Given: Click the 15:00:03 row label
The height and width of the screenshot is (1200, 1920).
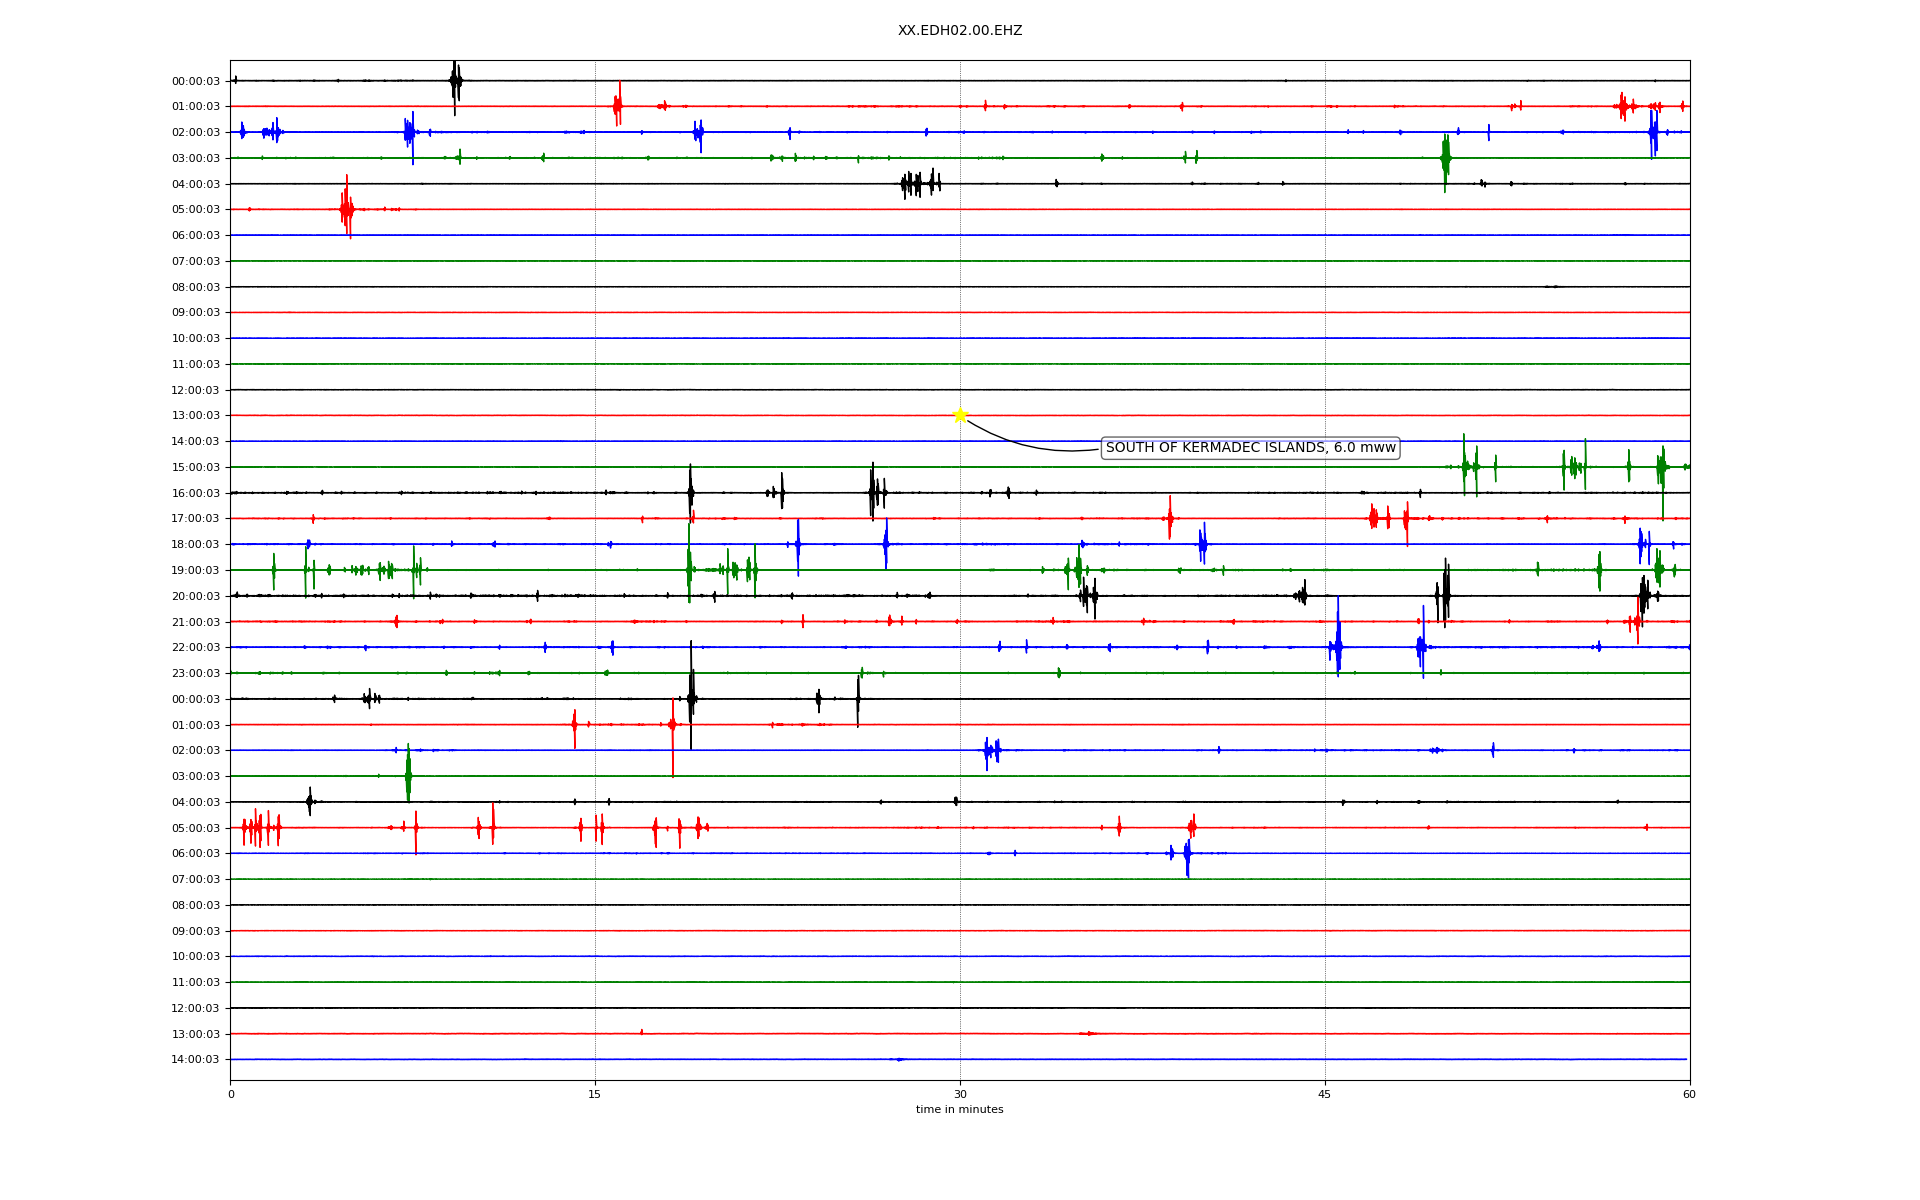Looking at the screenshot, I should (195, 468).
